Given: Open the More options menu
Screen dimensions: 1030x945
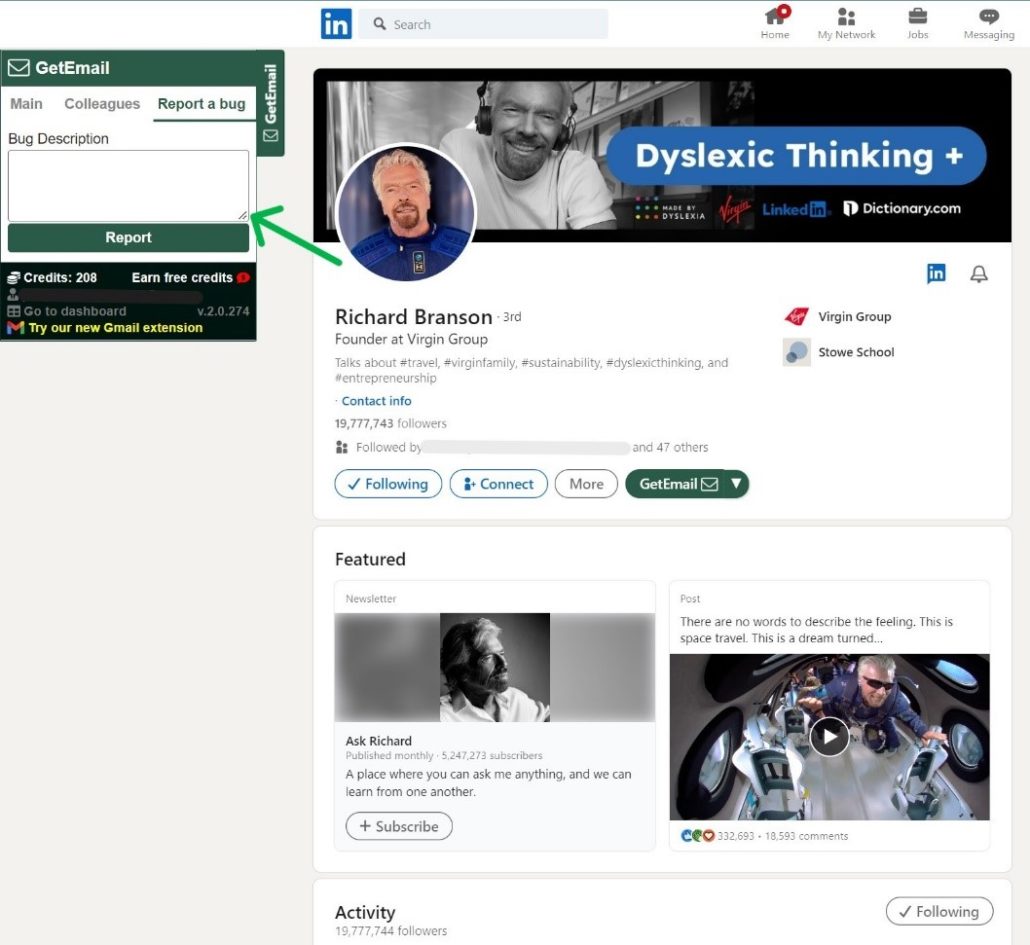Looking at the screenshot, I should (x=586, y=484).
